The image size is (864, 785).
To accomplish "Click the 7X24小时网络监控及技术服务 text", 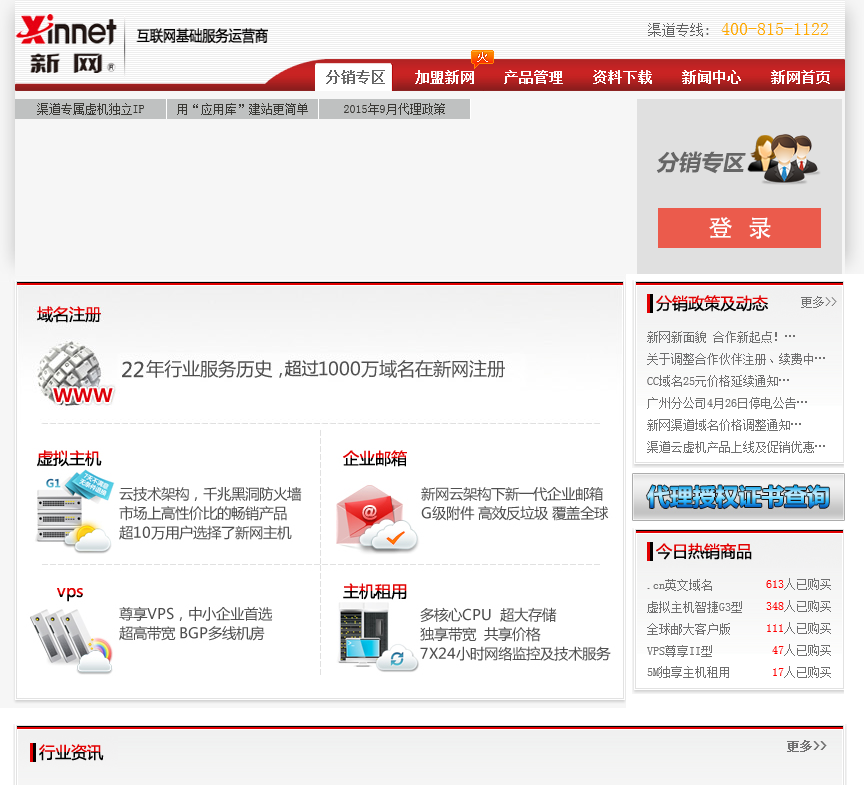I will [515, 654].
